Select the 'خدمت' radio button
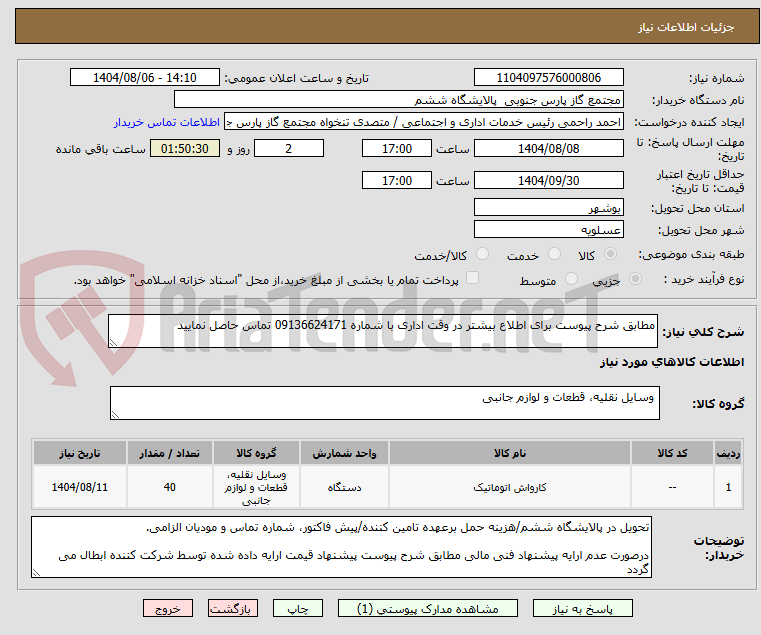The height and width of the screenshot is (635, 761). click(554, 254)
